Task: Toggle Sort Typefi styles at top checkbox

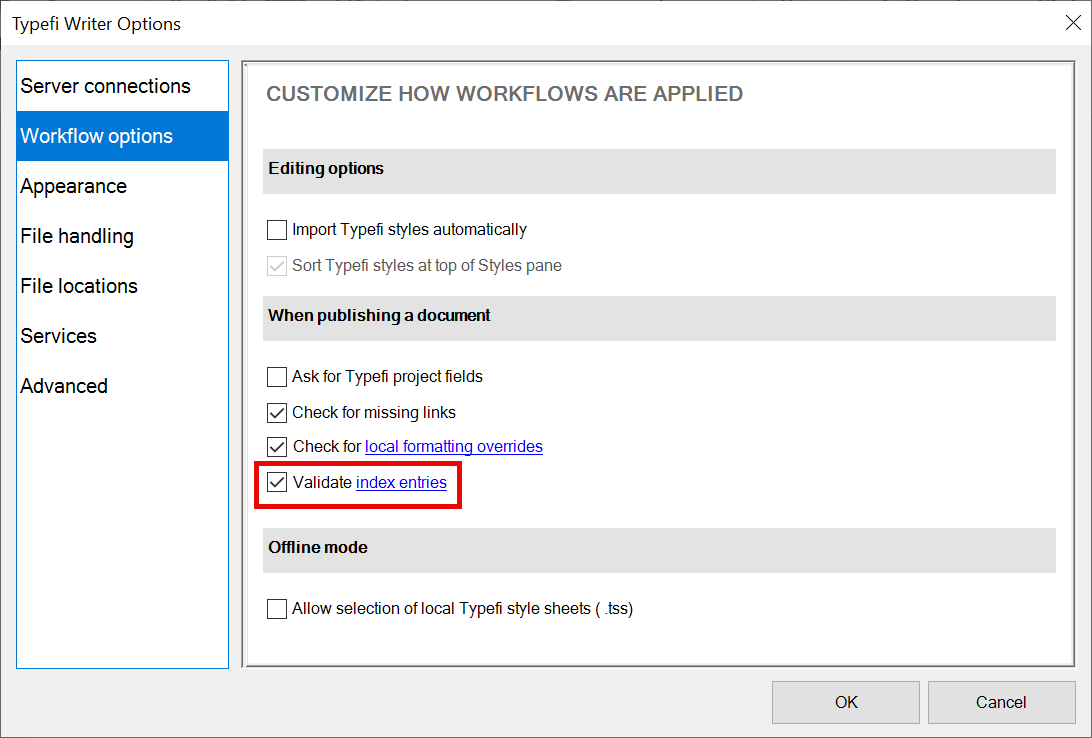Action: 277,266
